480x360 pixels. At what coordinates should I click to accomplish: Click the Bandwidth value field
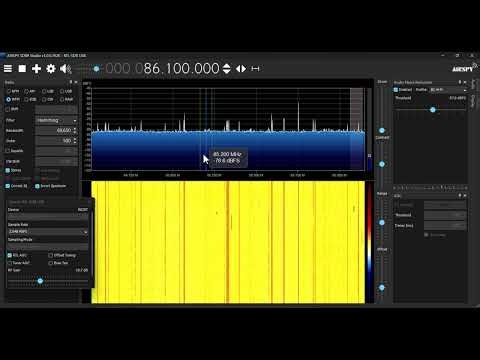coord(54,130)
